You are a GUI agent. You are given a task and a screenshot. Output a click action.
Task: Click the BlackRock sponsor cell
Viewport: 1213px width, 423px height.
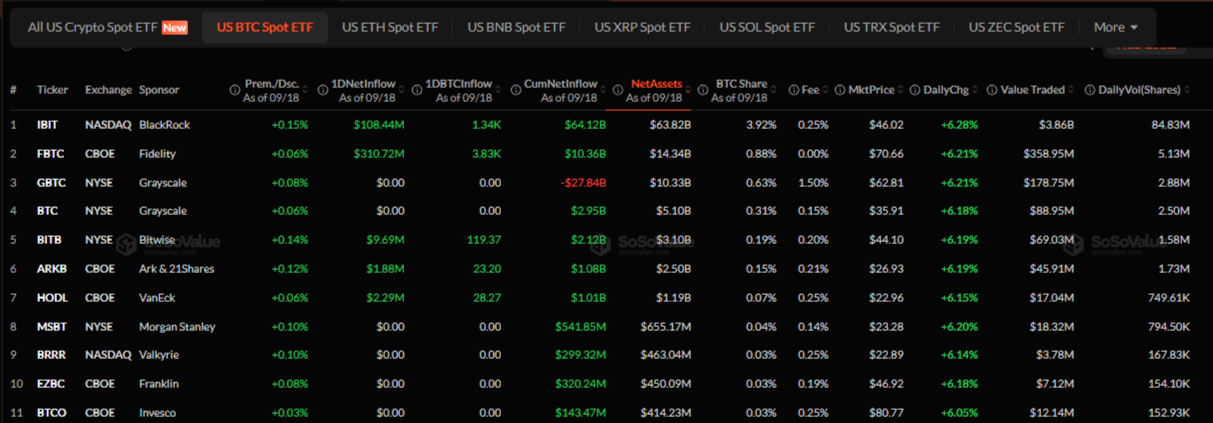click(x=165, y=125)
